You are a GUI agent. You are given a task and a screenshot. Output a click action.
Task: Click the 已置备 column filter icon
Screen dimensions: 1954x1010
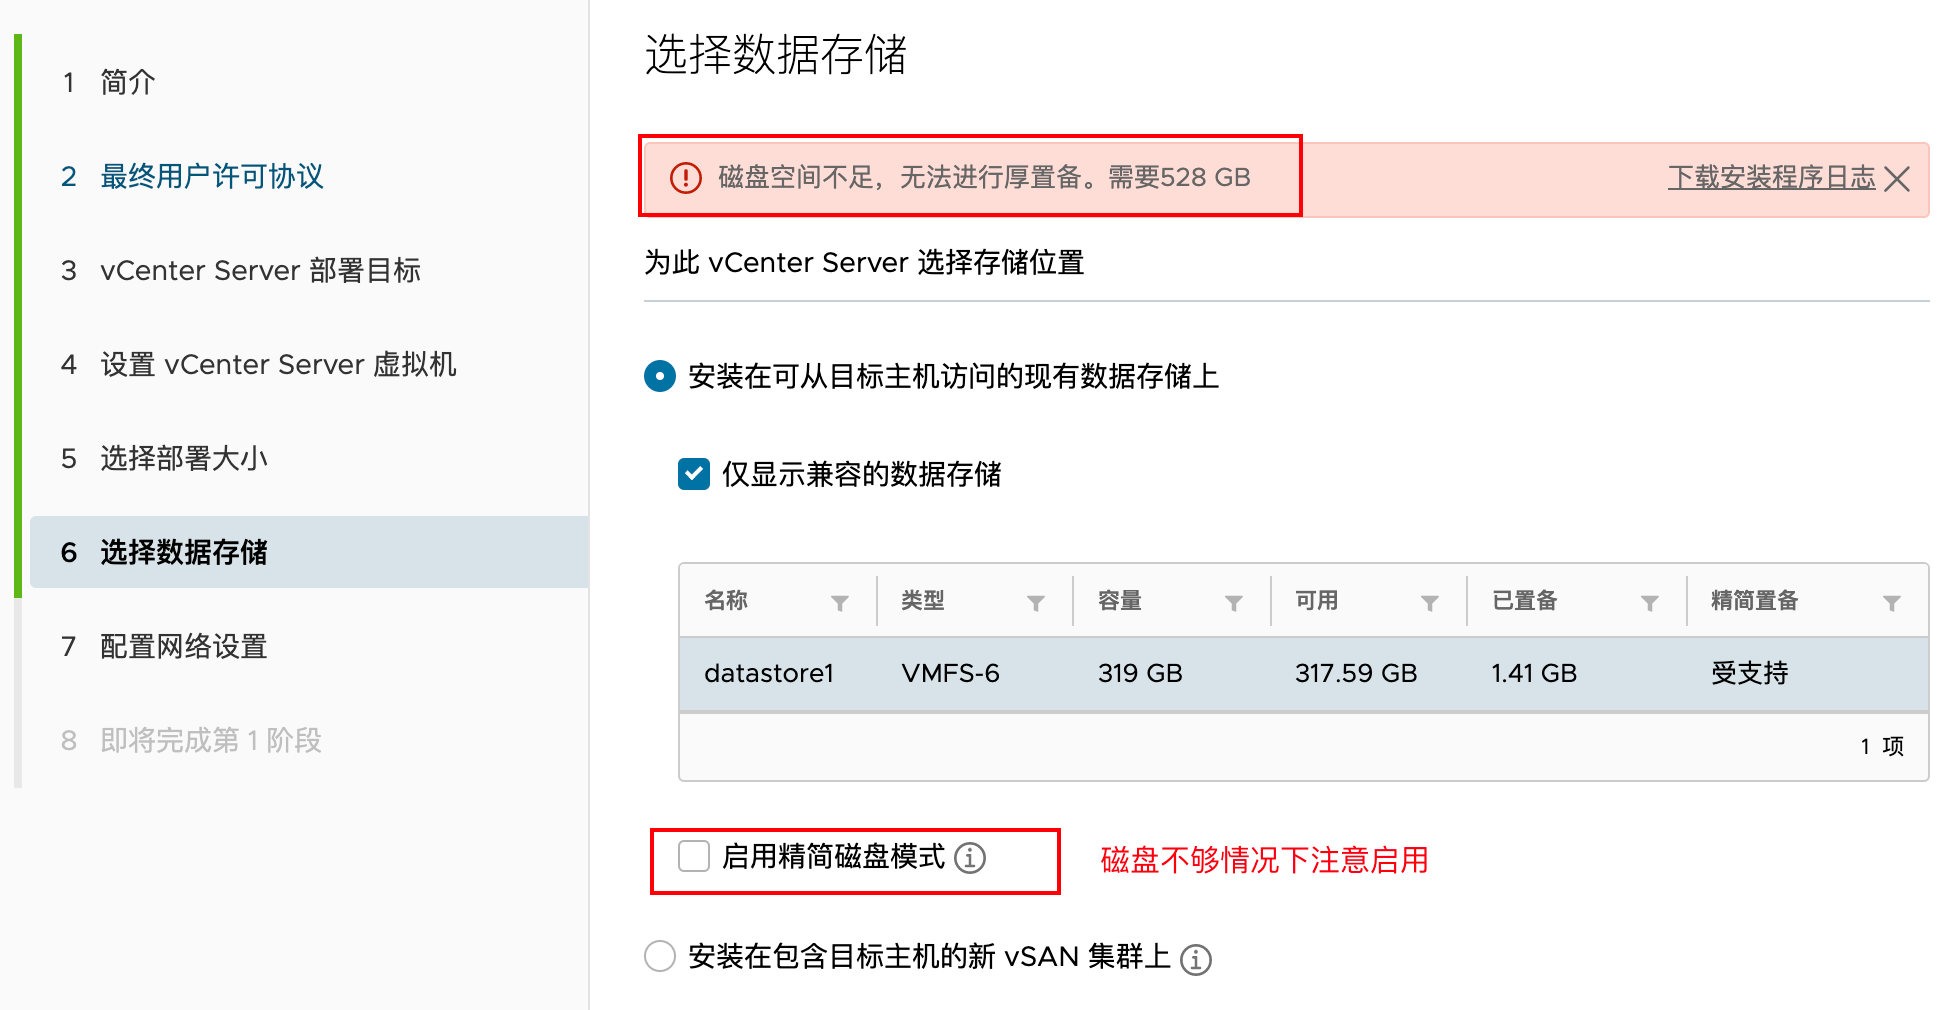coord(1650,603)
